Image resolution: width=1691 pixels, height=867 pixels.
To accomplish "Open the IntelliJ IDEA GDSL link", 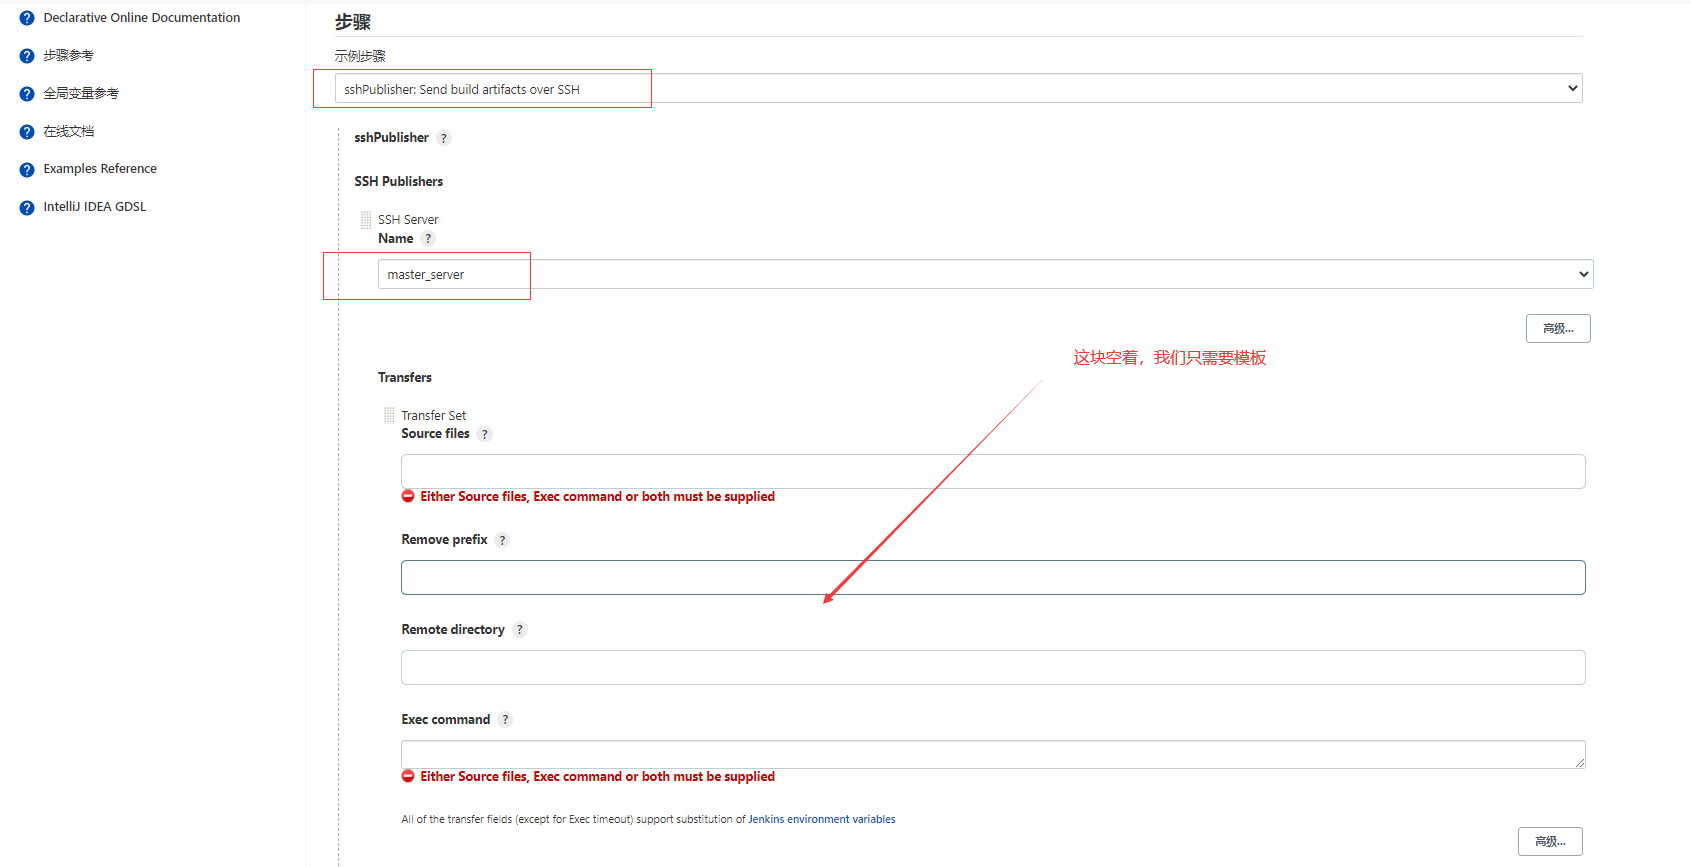I will pyautogui.click(x=95, y=207).
